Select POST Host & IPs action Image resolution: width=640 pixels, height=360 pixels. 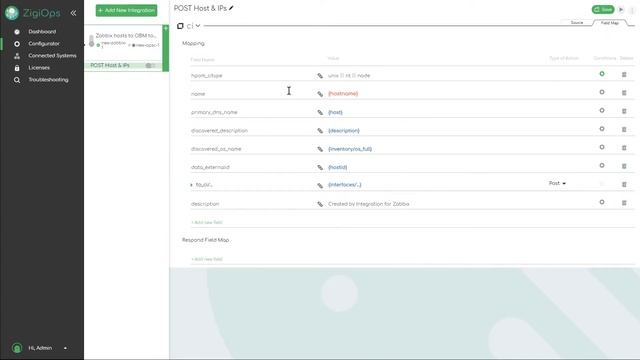tap(110, 65)
